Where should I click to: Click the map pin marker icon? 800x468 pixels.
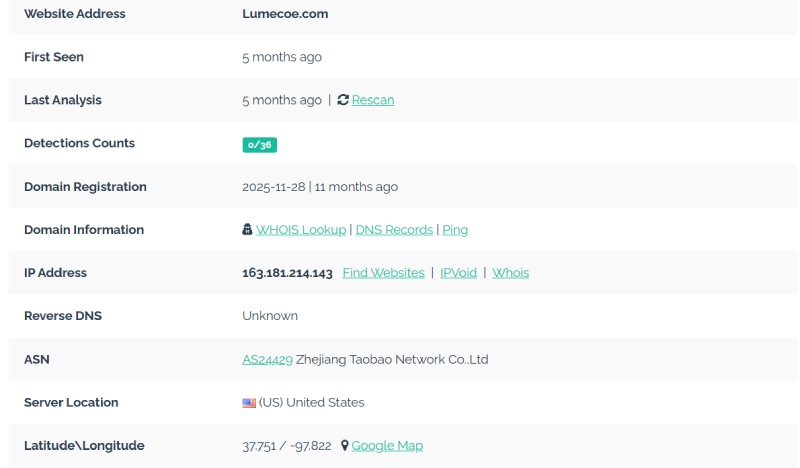[x=345, y=446]
